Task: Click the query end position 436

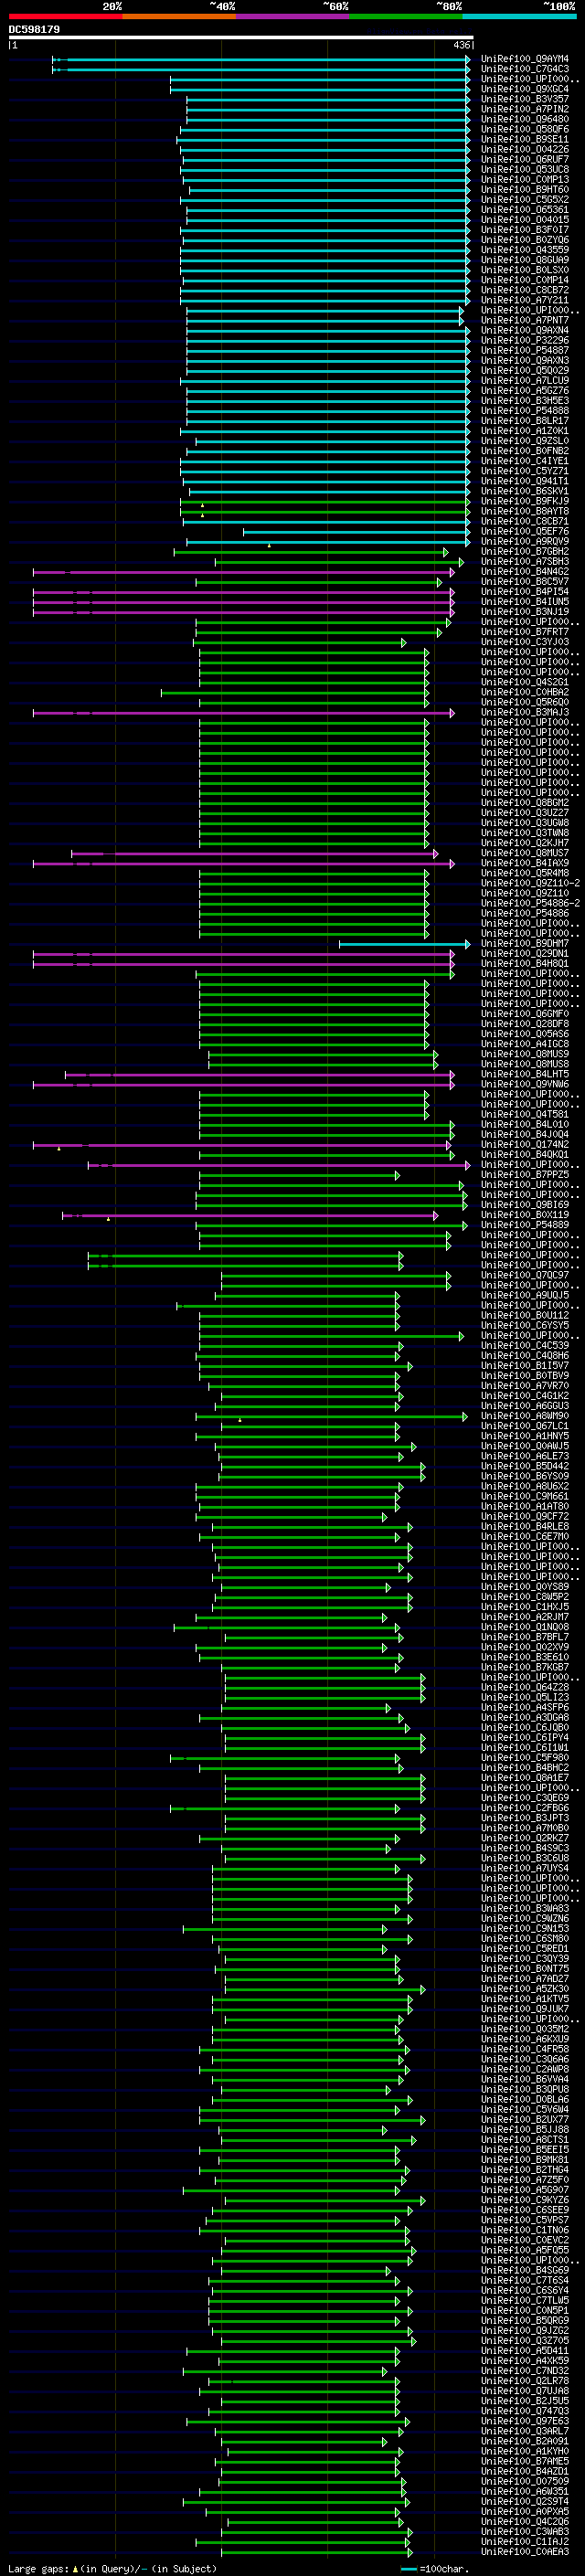Action: pos(462,45)
